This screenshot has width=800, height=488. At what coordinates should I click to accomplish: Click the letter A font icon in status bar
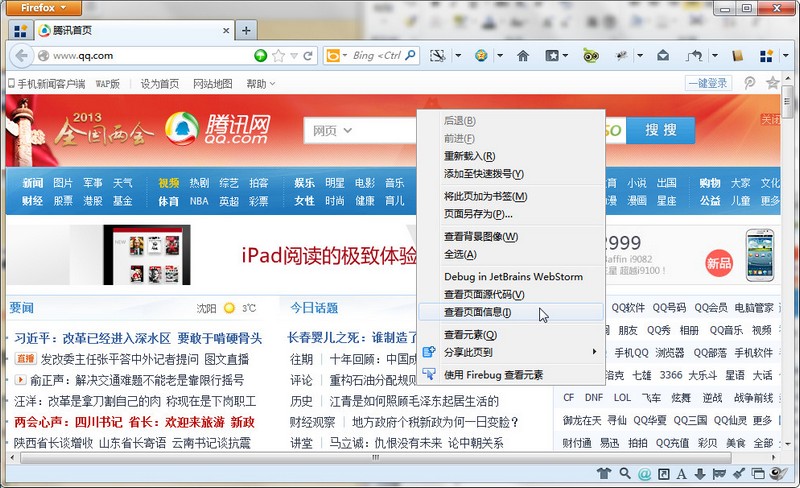[681, 474]
